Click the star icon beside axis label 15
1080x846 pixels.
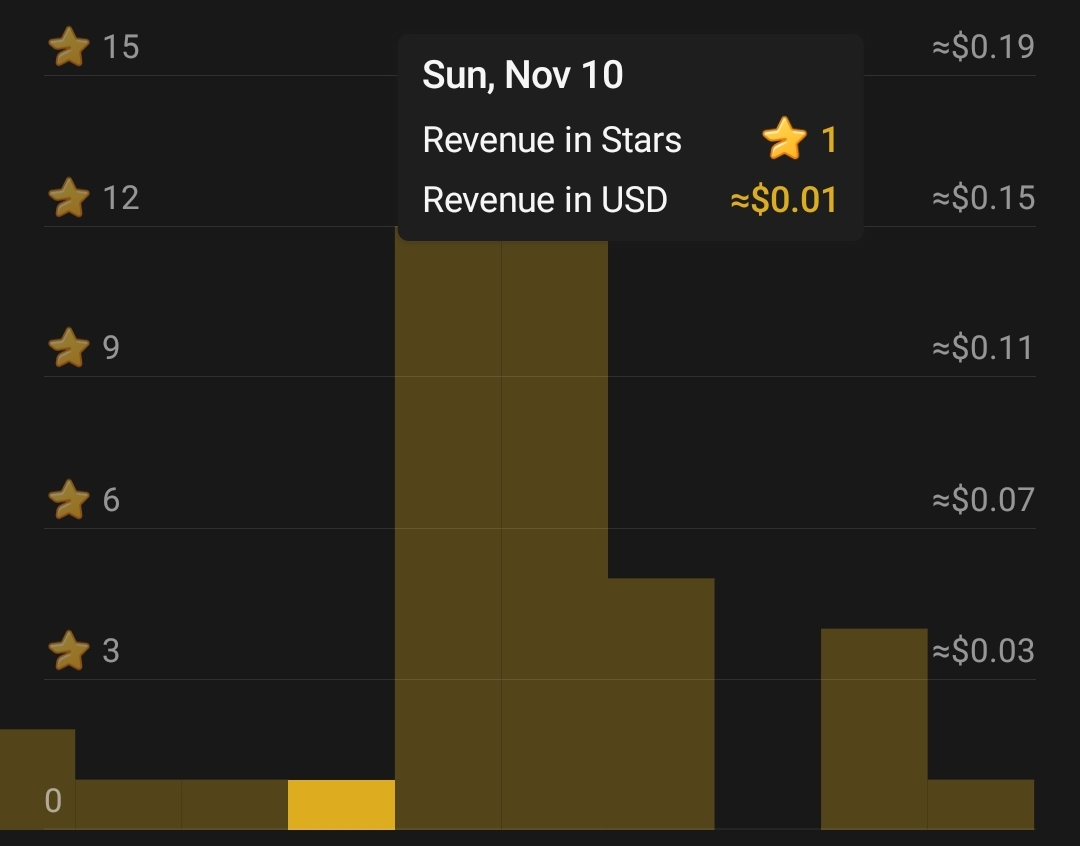coord(68,47)
